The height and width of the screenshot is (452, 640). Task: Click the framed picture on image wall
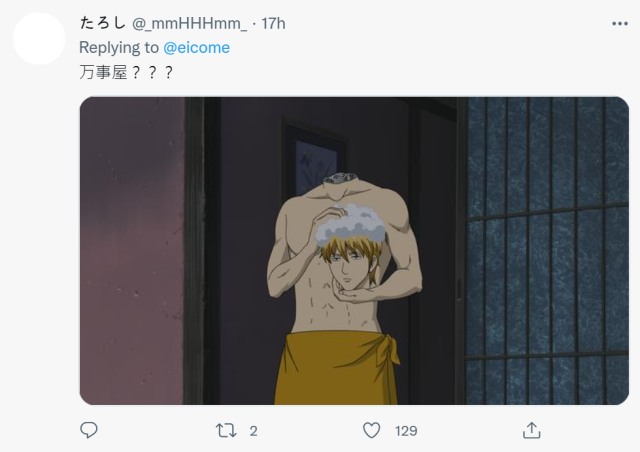click(x=315, y=159)
